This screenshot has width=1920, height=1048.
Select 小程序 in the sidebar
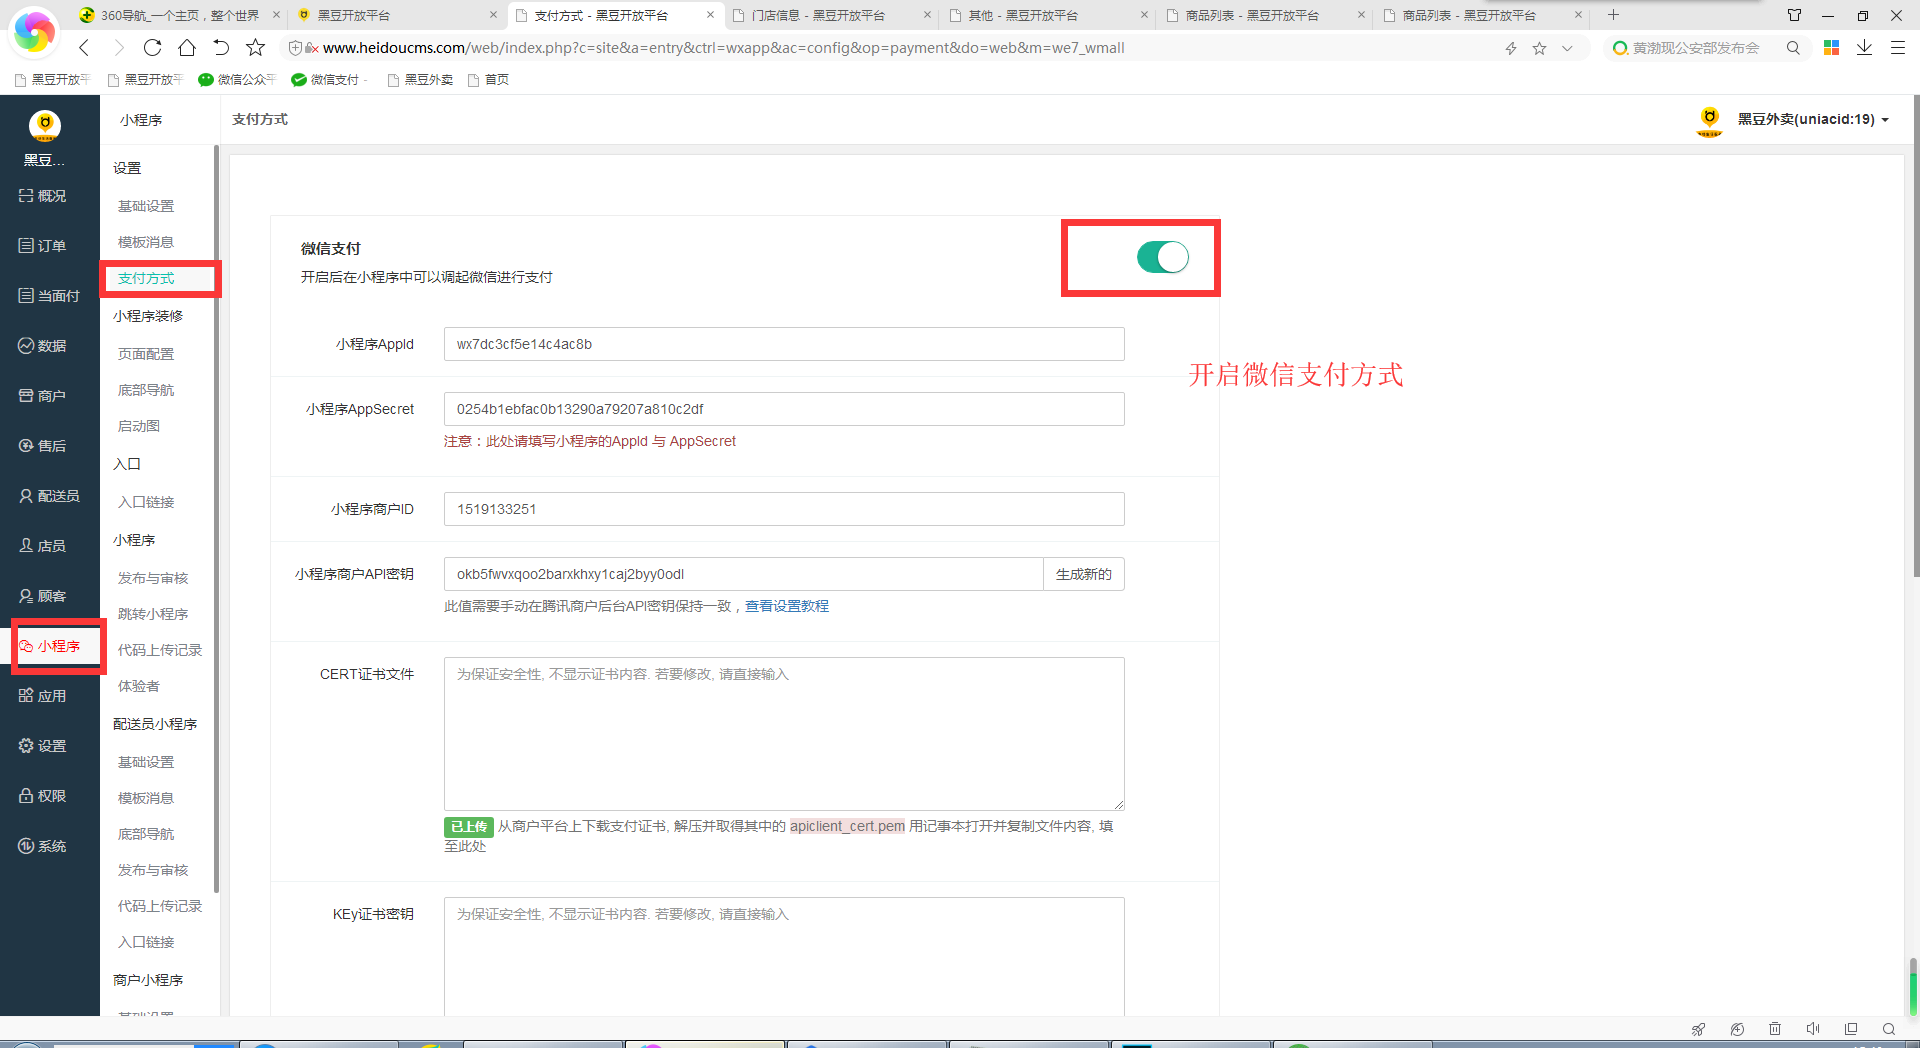click(x=49, y=646)
